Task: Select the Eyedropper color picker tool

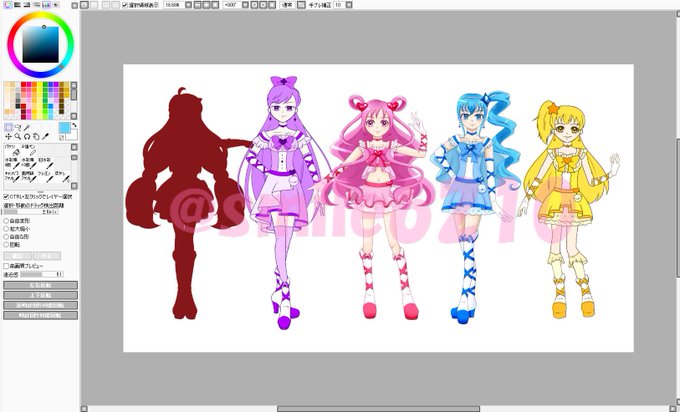Action: tap(46, 137)
